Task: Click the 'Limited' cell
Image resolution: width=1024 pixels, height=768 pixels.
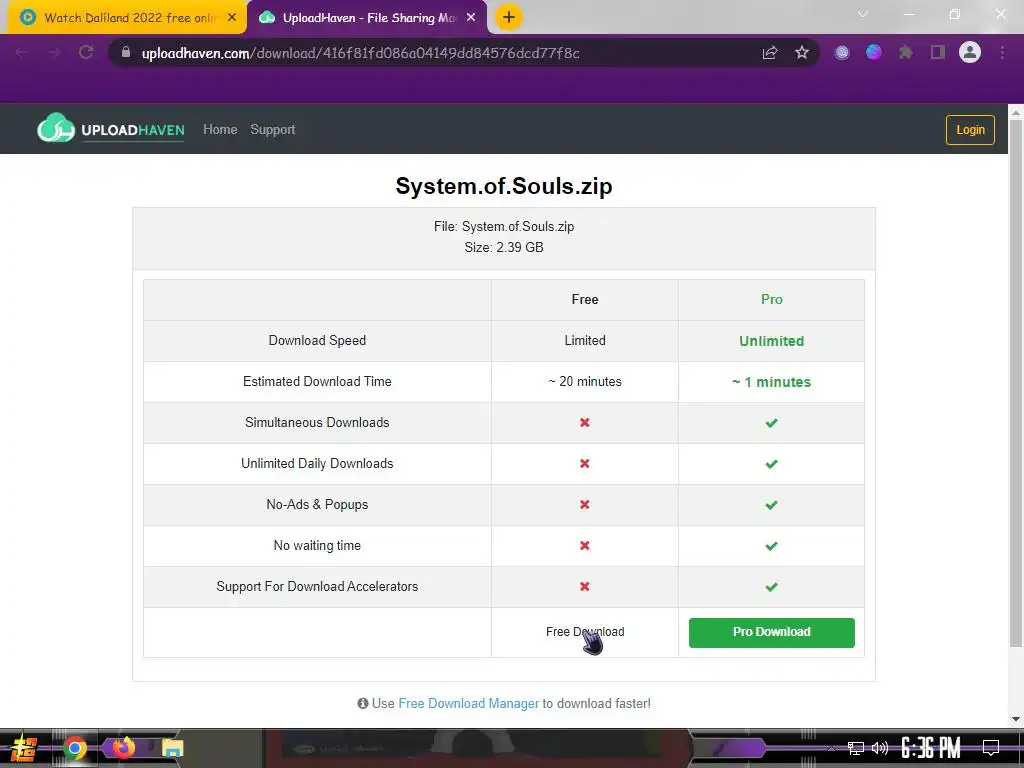Action: click(x=584, y=340)
